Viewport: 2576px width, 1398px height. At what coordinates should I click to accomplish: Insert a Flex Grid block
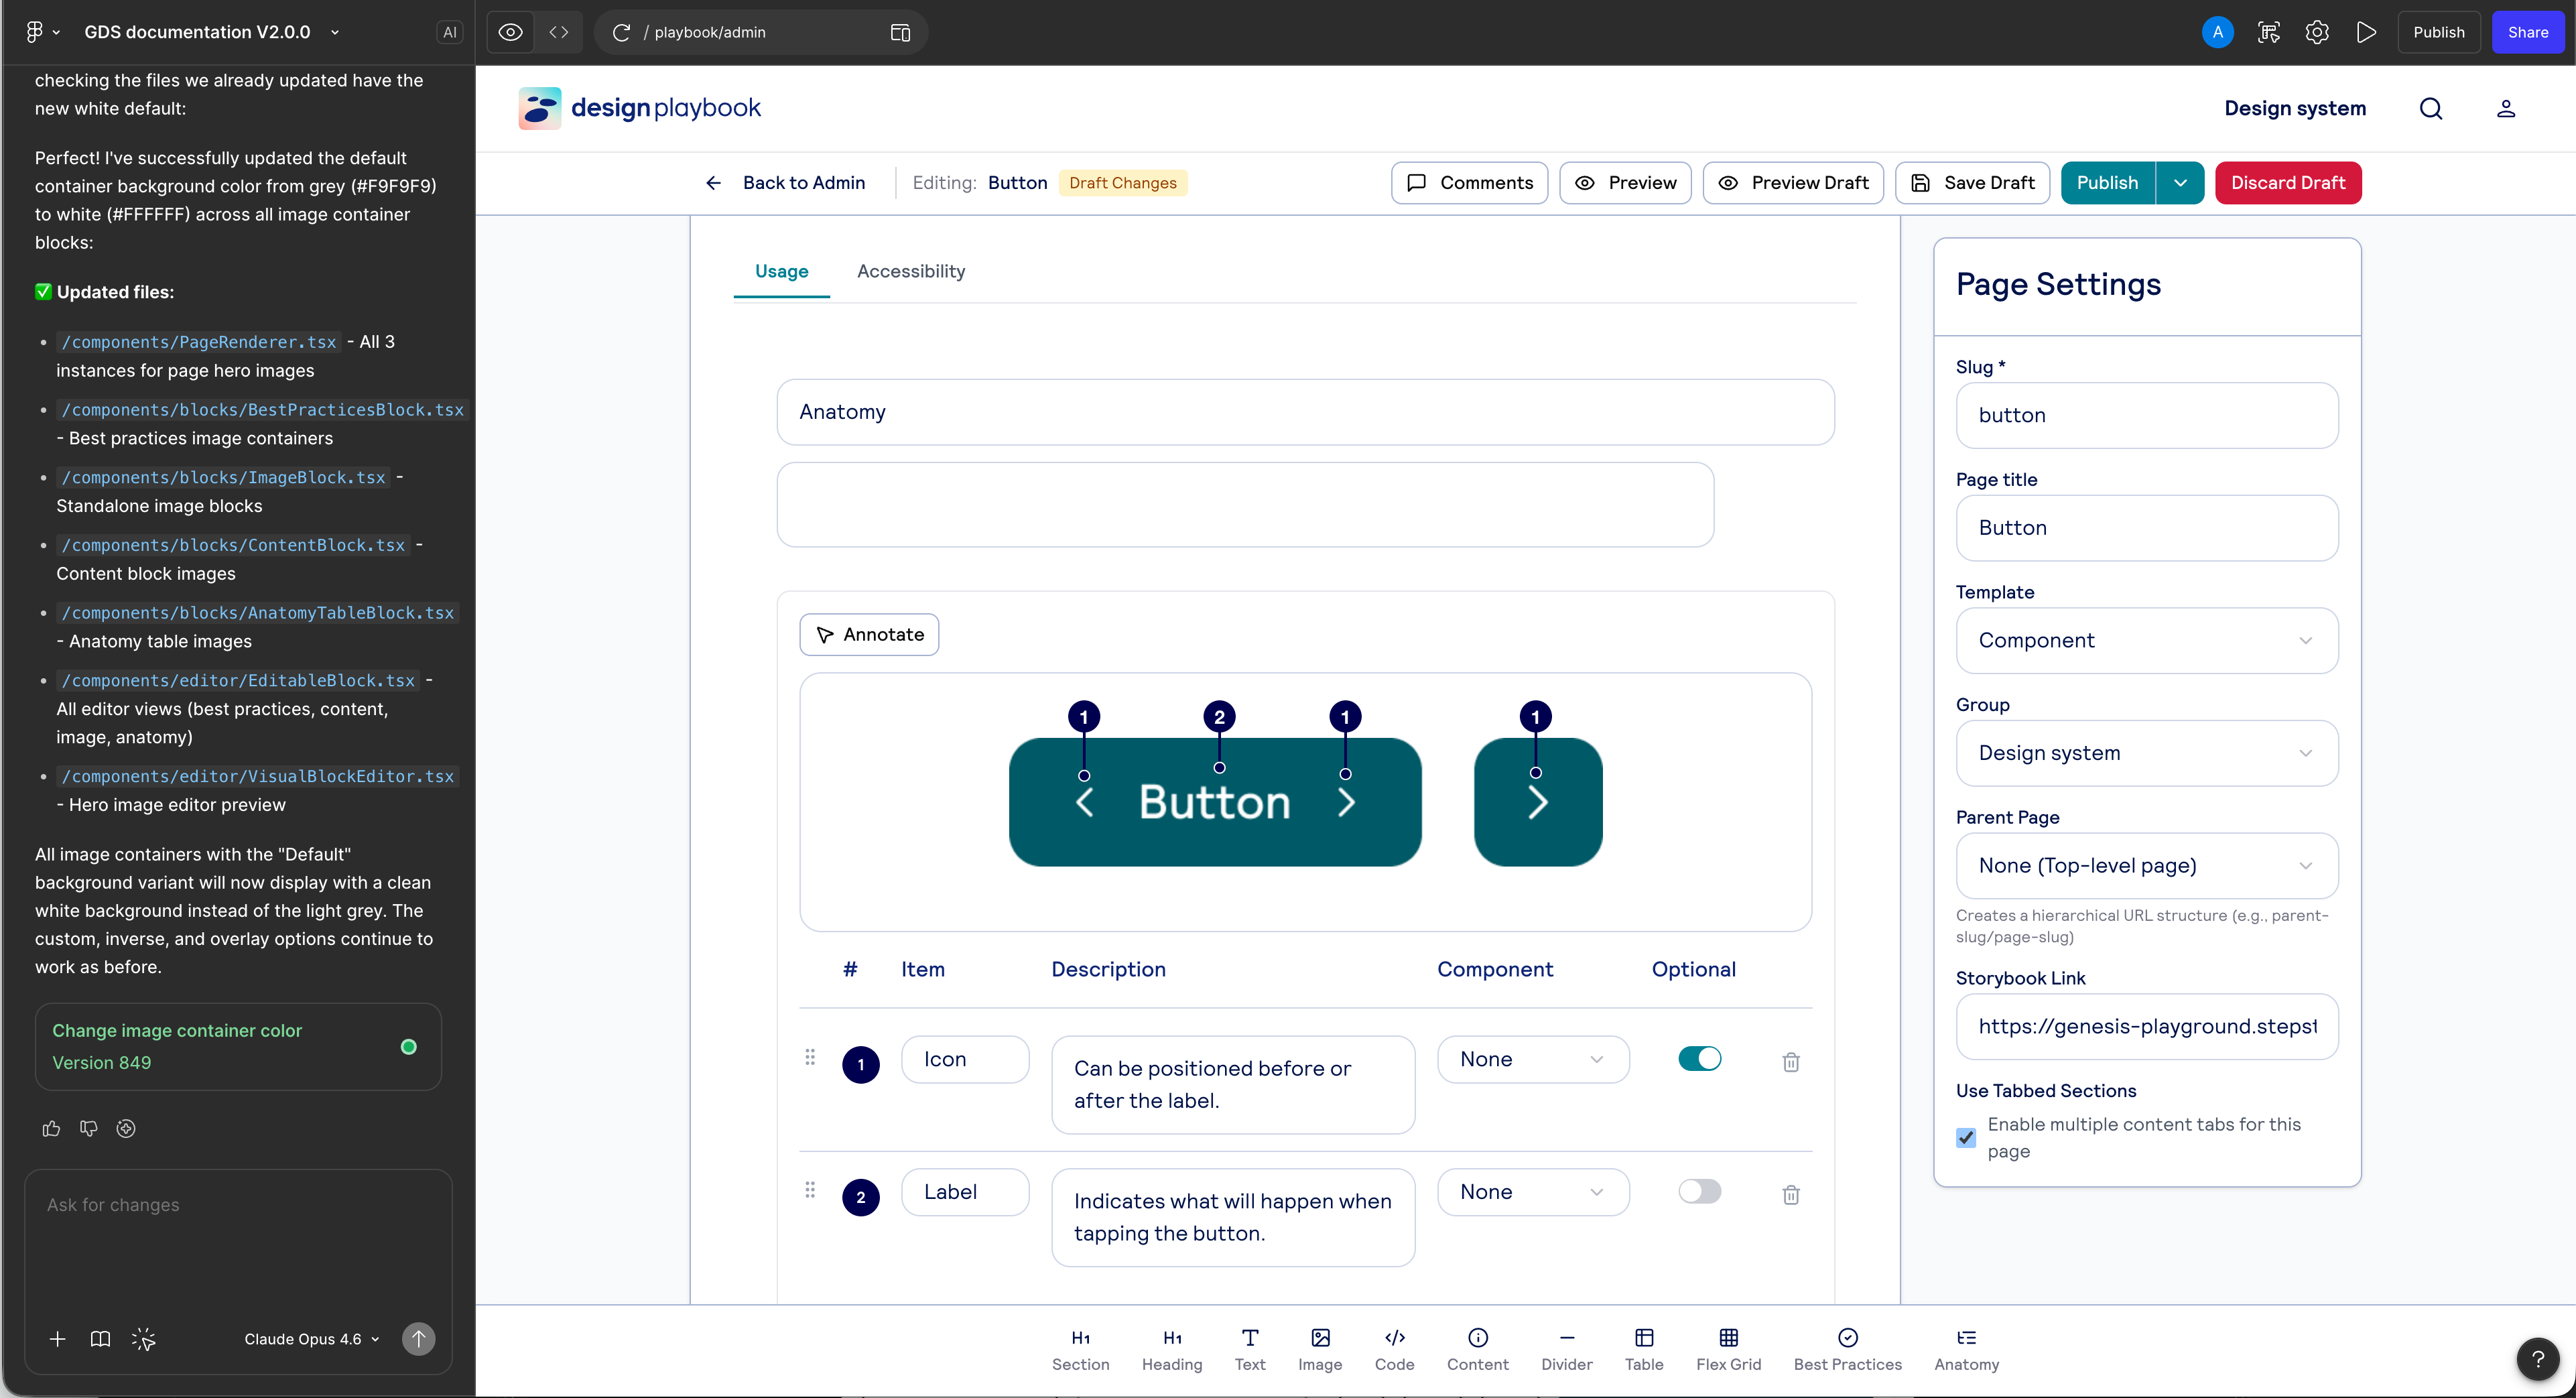click(1728, 1350)
